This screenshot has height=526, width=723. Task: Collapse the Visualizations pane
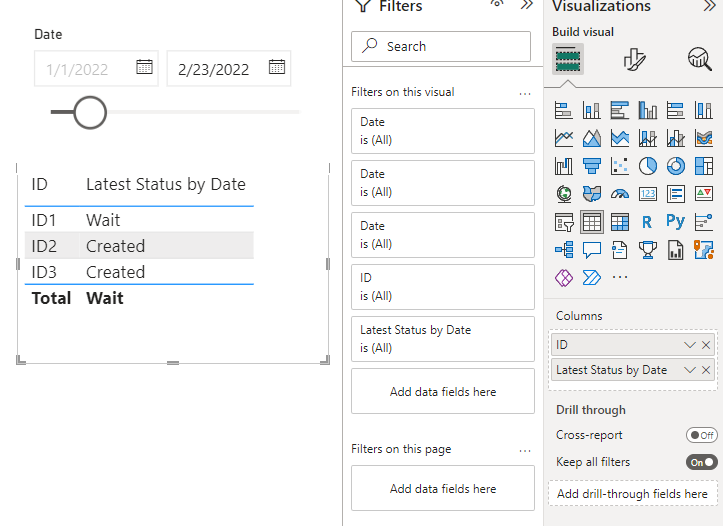[x=710, y=6]
